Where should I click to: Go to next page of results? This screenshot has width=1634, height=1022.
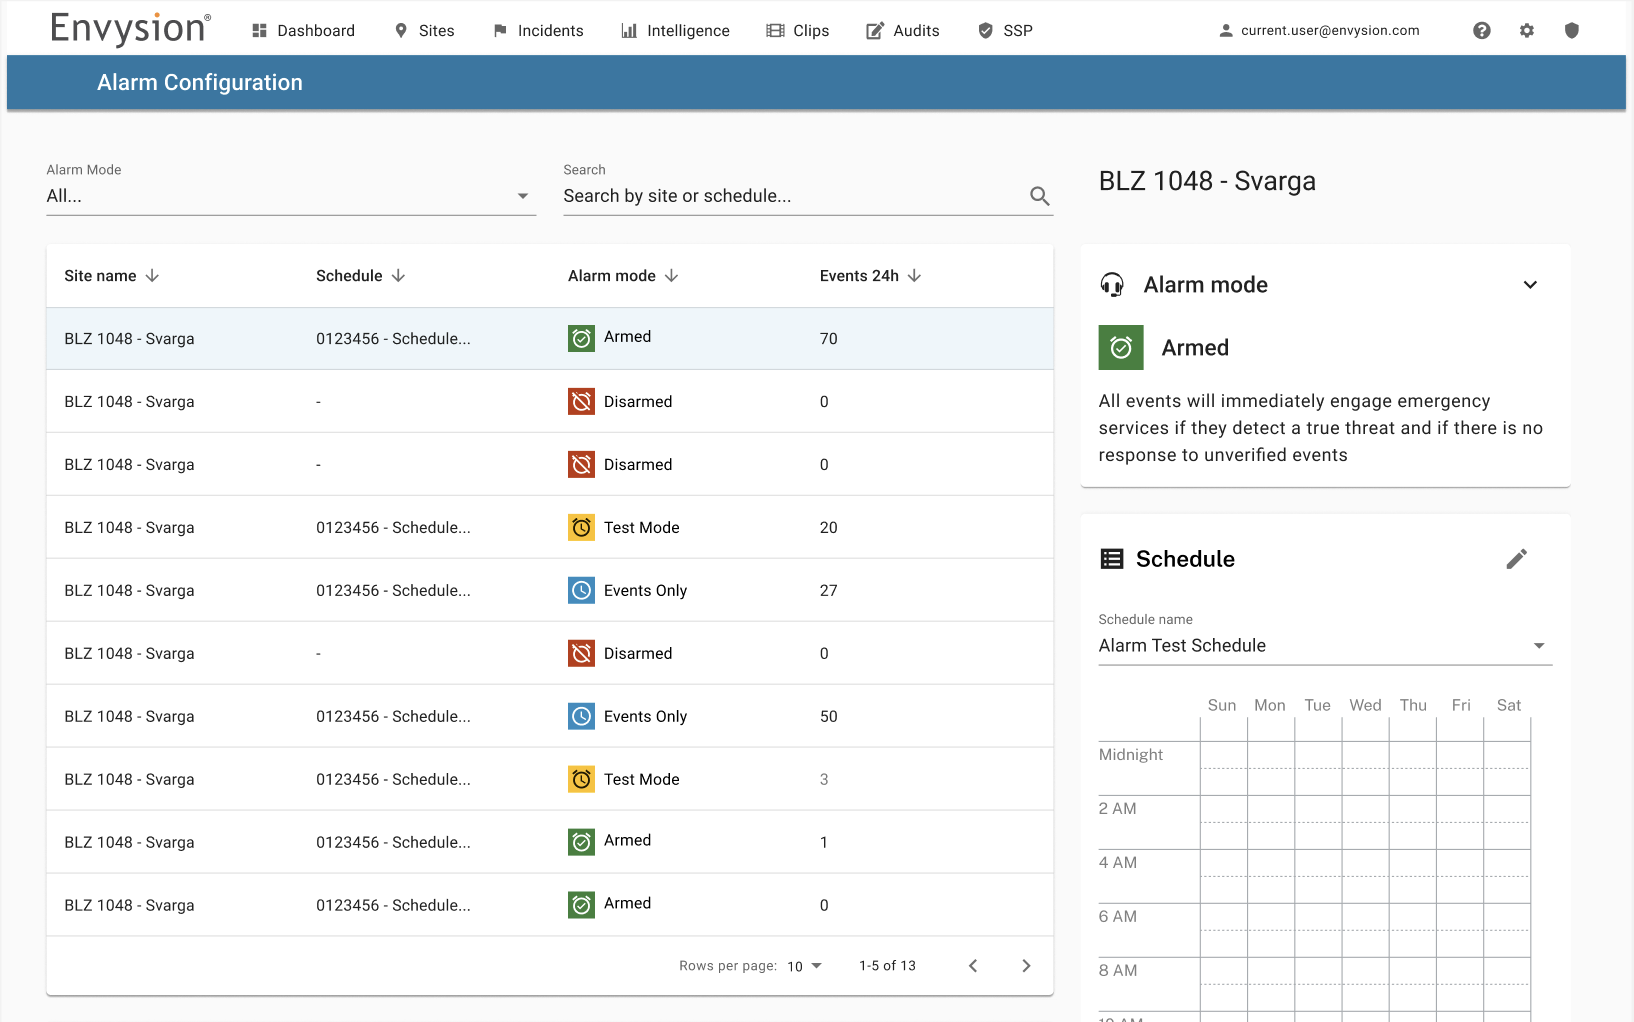coord(1026,966)
